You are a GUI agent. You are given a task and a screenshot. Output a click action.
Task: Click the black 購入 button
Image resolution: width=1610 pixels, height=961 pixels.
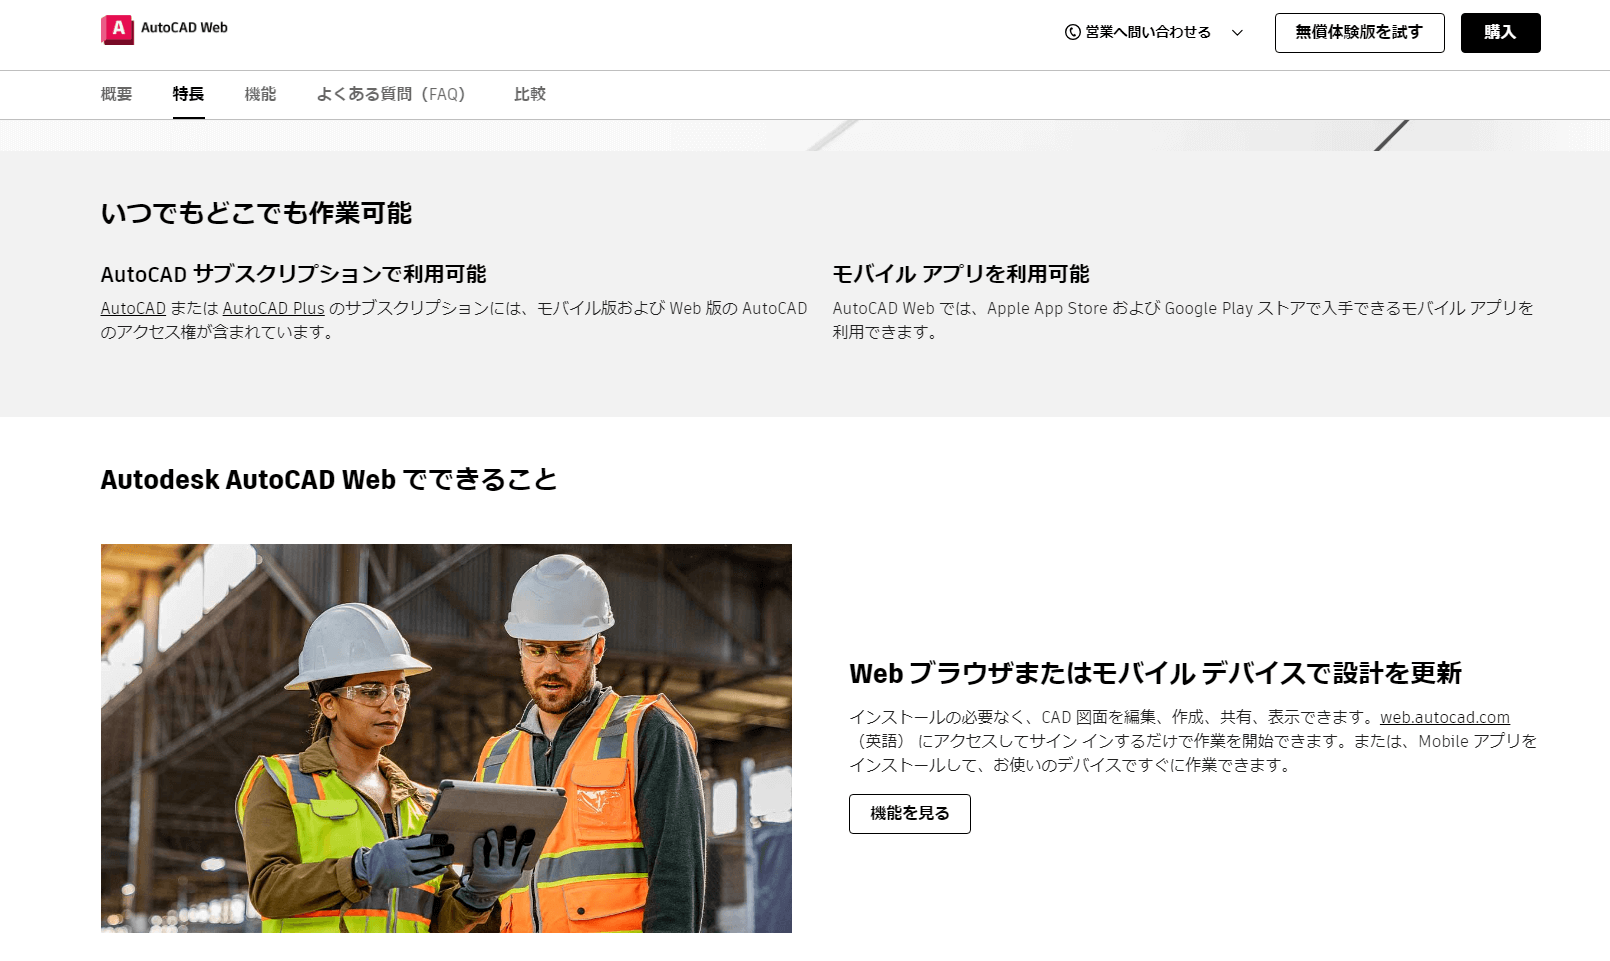pos(1500,33)
